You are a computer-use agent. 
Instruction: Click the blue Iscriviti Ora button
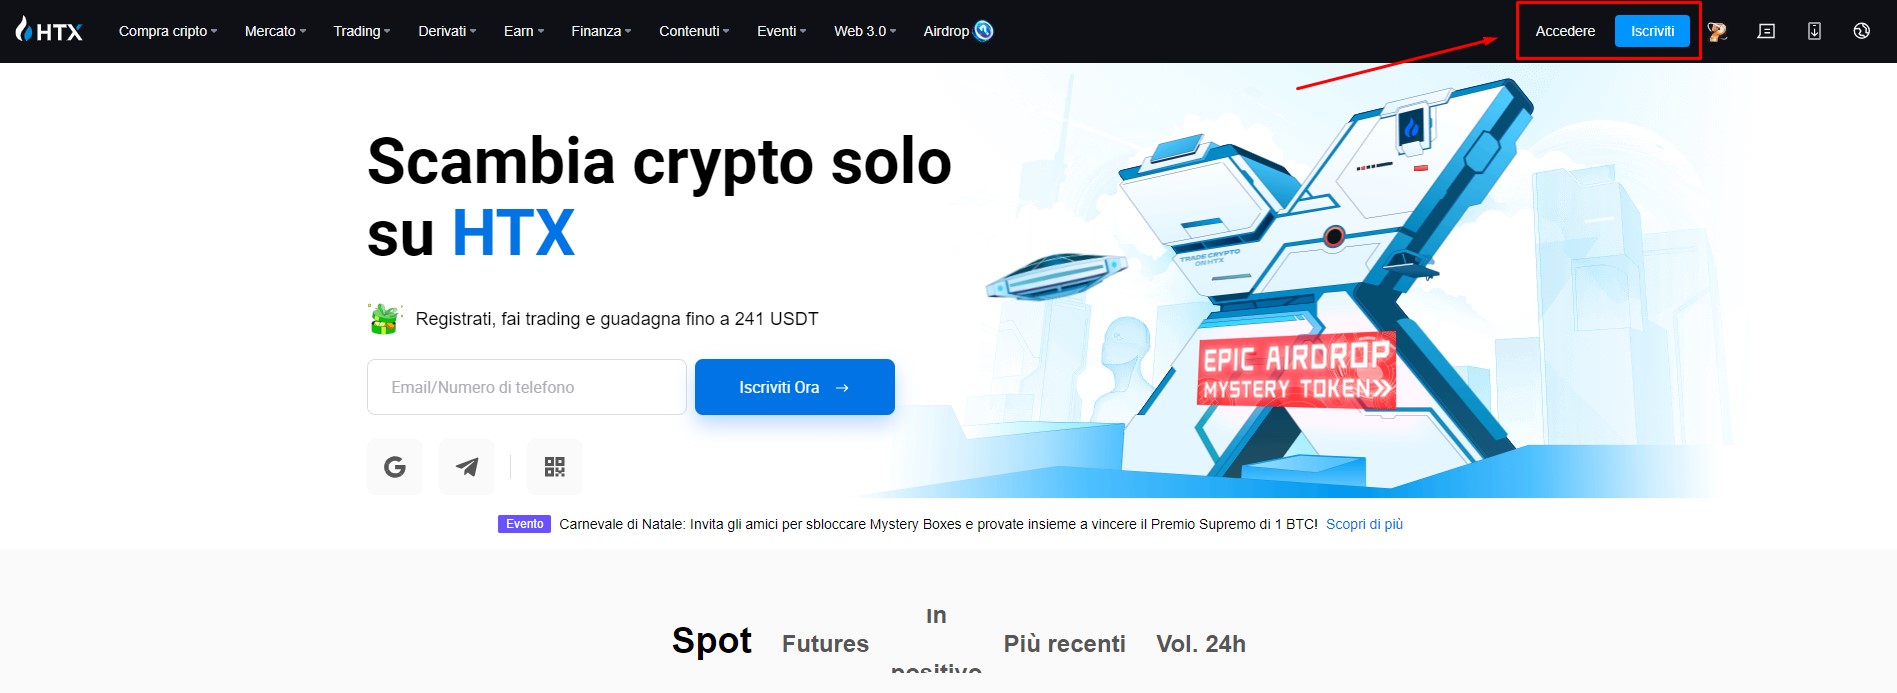(795, 387)
